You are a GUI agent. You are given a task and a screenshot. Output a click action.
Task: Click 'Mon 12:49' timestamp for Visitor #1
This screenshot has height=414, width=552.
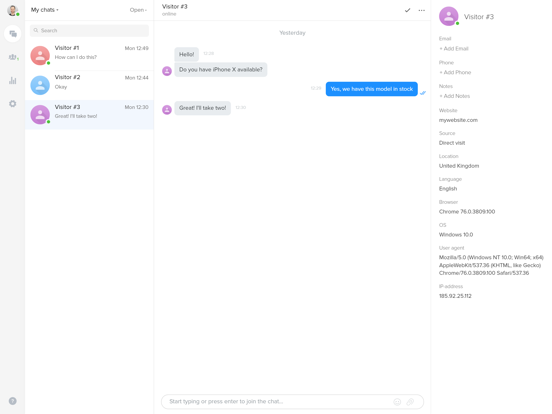click(137, 48)
